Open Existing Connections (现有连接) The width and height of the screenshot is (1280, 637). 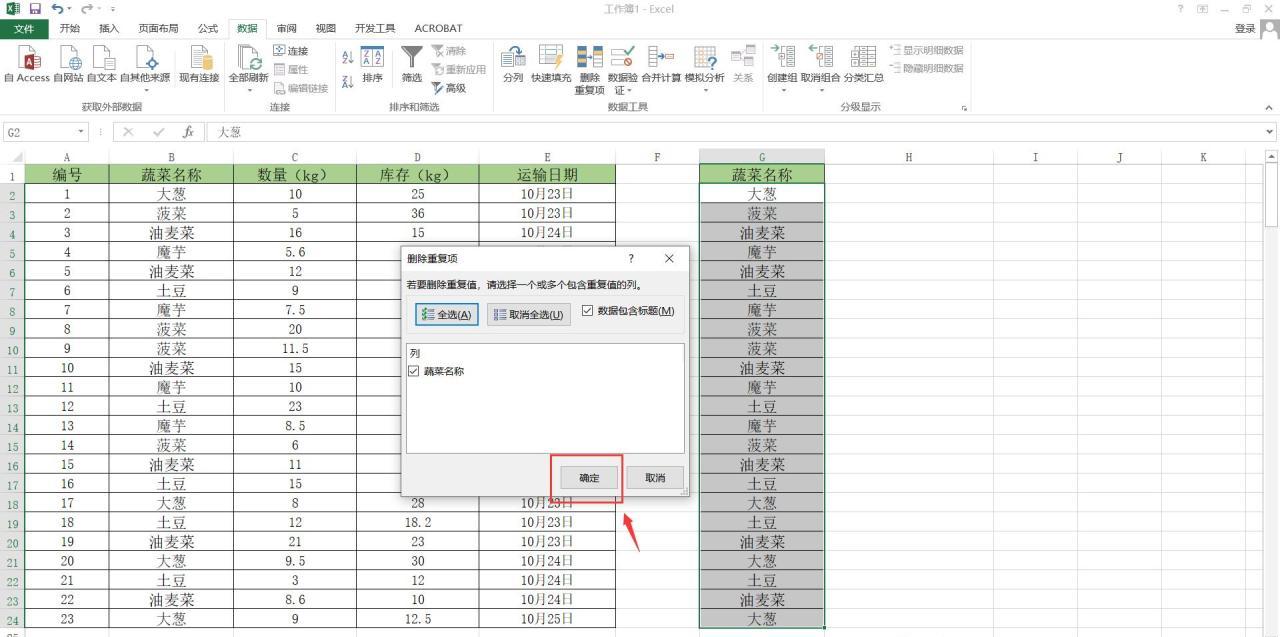click(x=199, y=64)
